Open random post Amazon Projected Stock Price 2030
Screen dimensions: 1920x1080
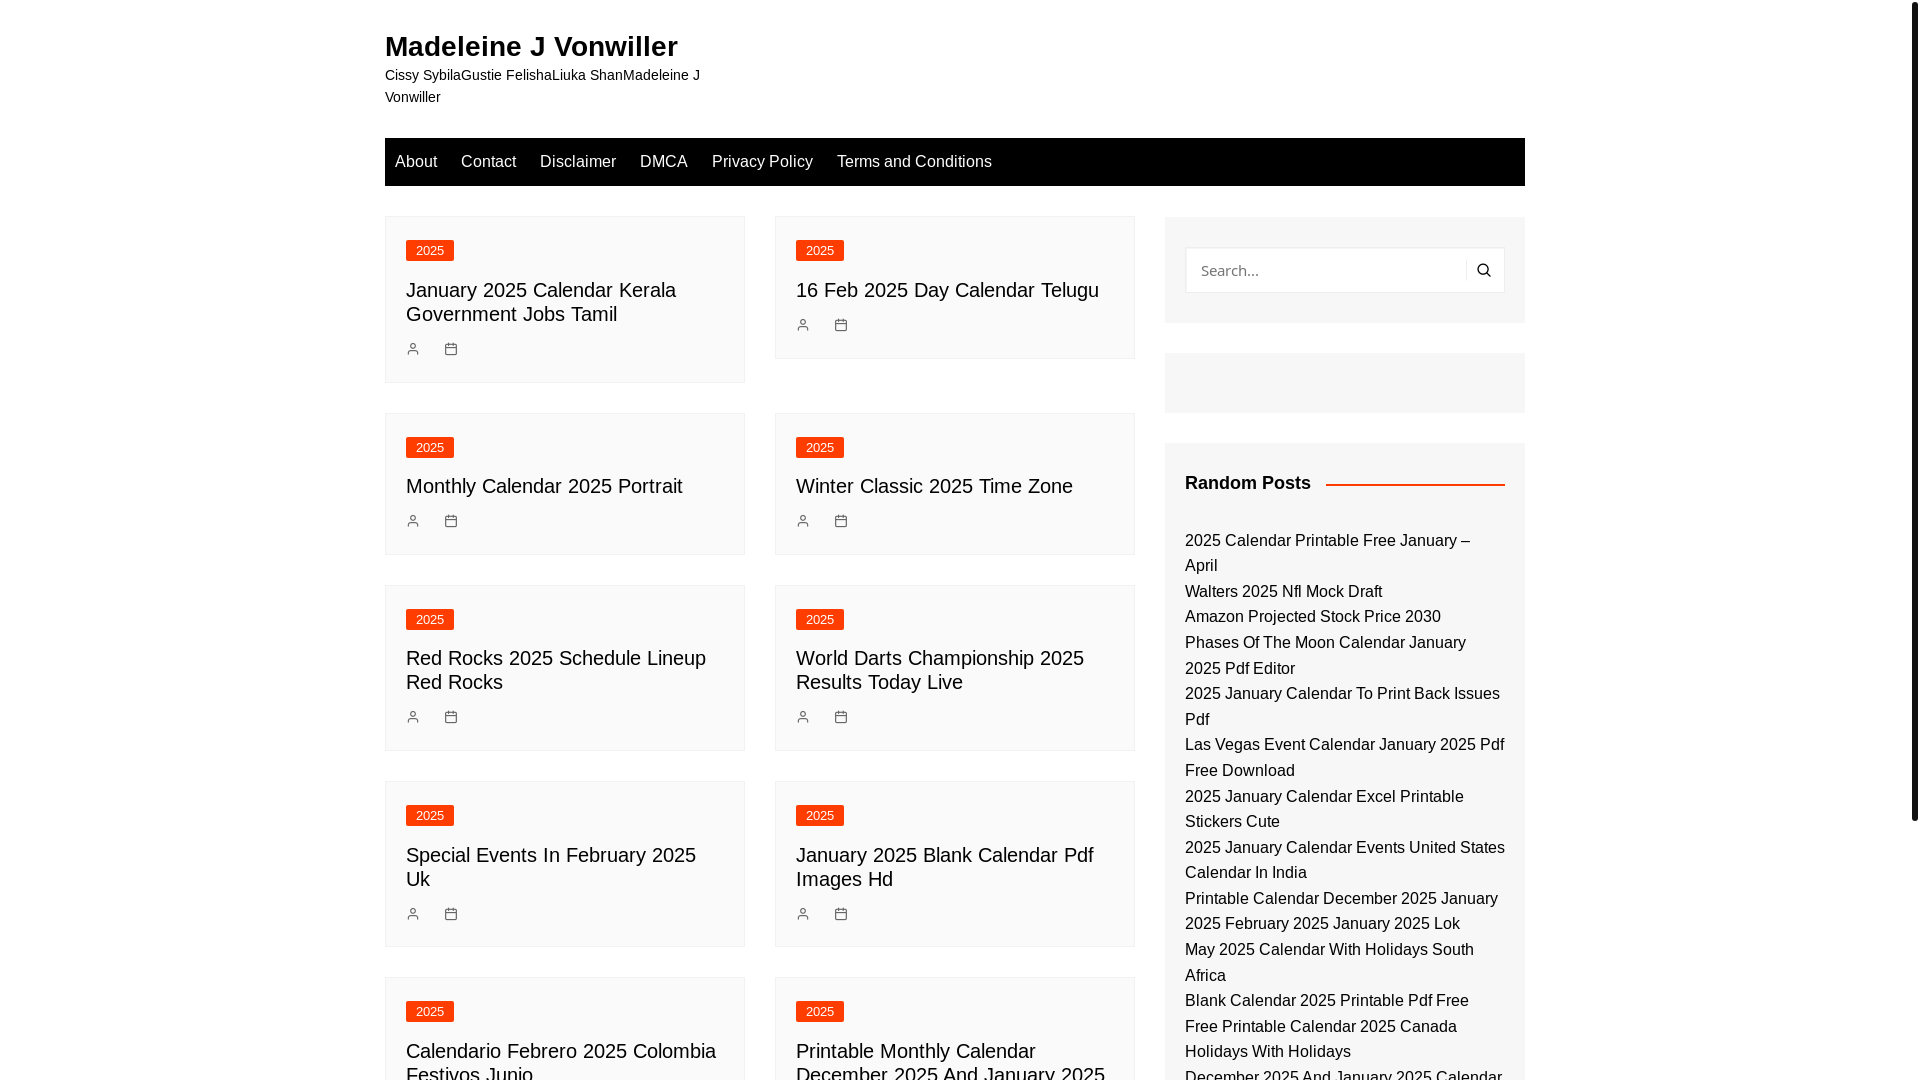(x=1312, y=617)
